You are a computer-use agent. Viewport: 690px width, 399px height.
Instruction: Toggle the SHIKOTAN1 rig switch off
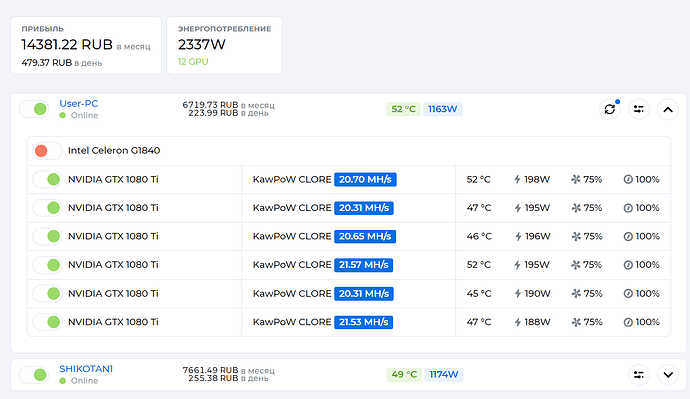click(x=34, y=375)
